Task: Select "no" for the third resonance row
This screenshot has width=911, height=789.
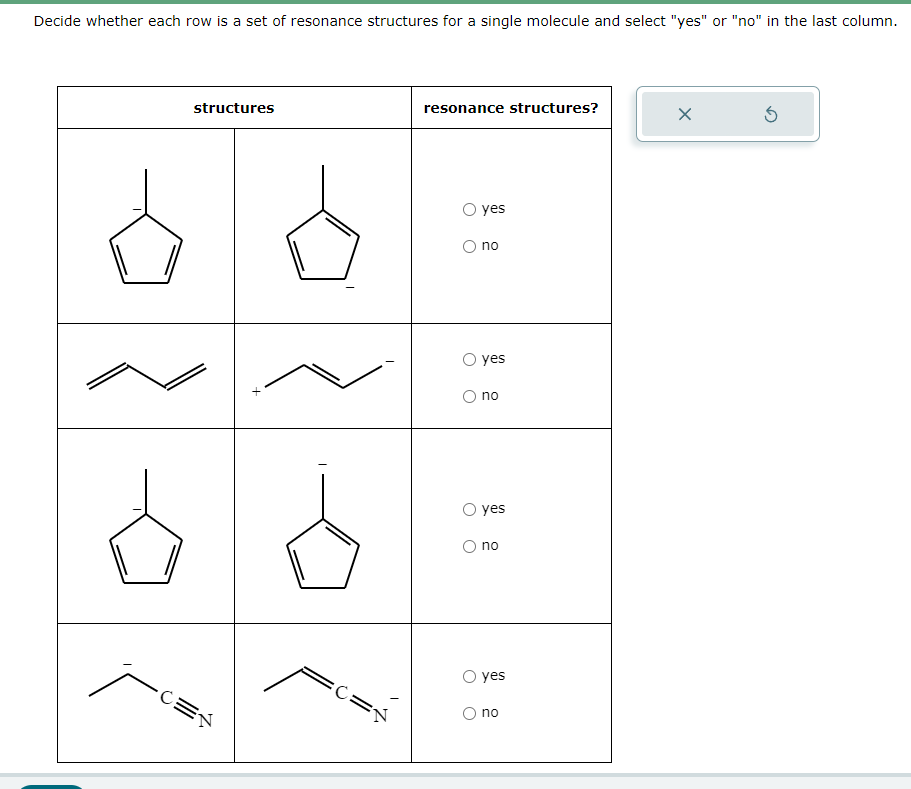Action: 468,545
